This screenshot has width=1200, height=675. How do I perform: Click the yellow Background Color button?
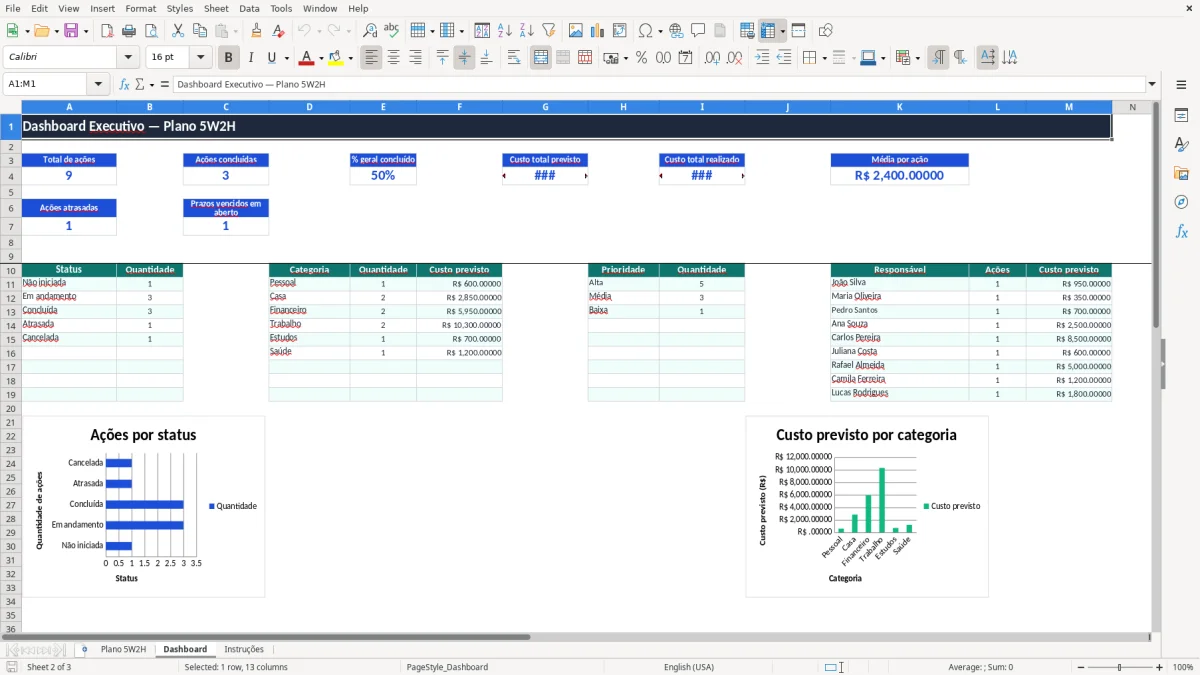point(335,58)
